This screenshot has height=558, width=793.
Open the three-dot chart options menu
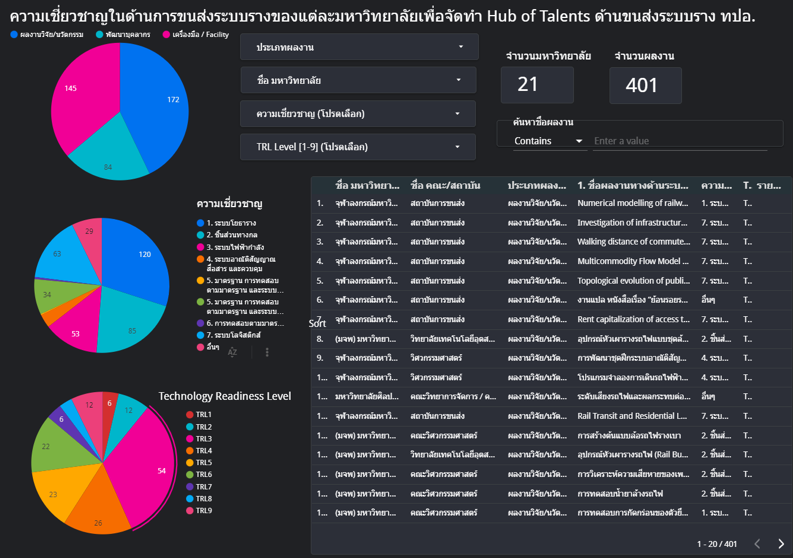267,352
